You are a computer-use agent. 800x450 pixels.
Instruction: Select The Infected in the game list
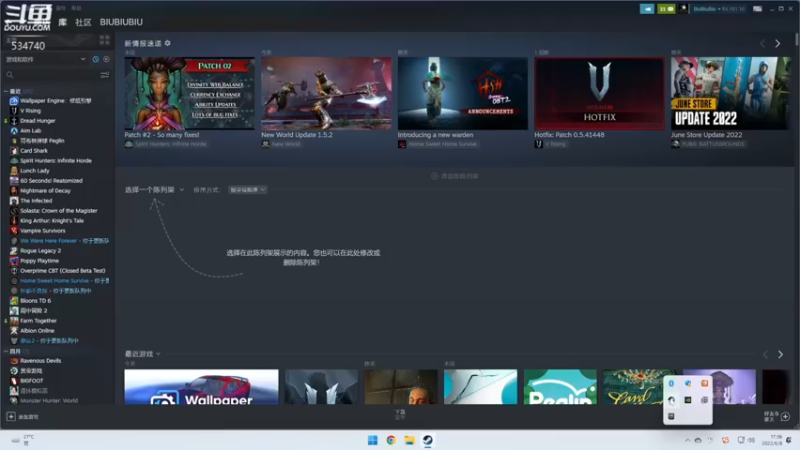click(x=36, y=201)
